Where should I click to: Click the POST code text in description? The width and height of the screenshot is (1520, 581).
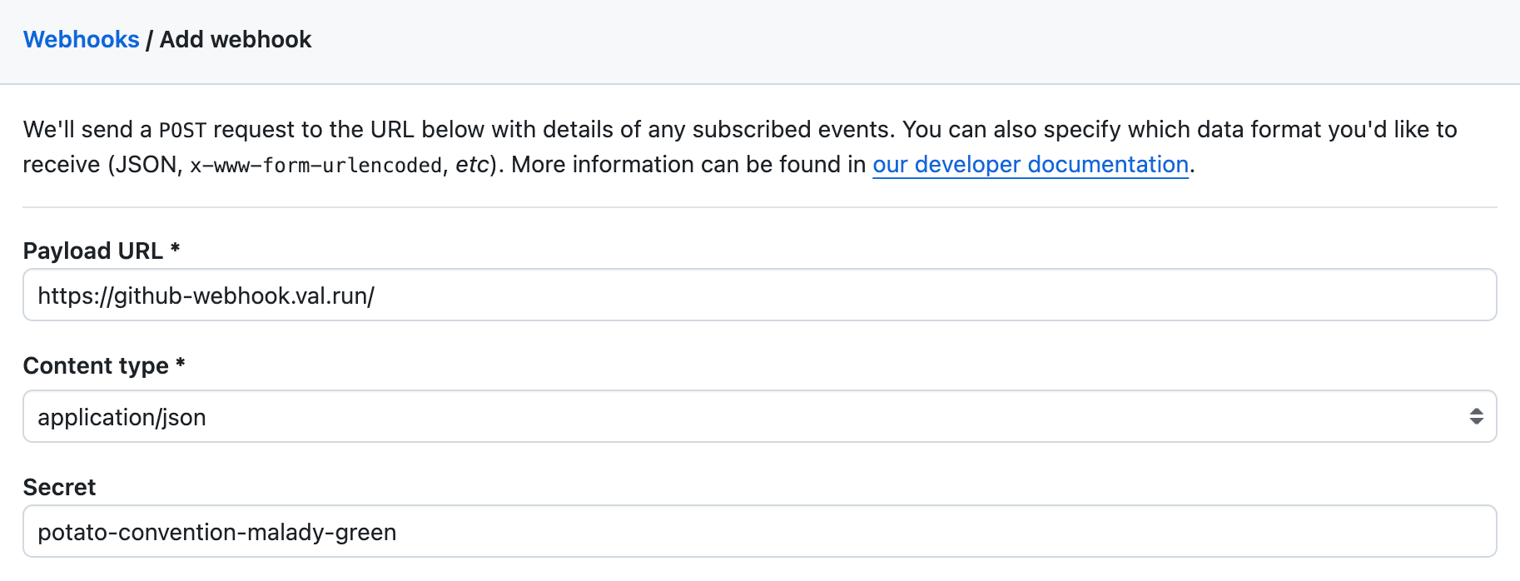click(183, 130)
